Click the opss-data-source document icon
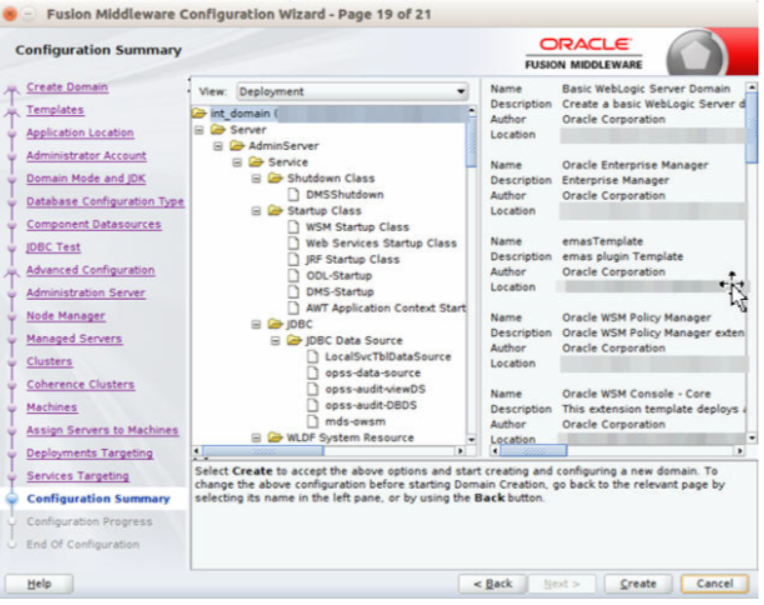The width and height of the screenshot is (764, 605). tap(313, 373)
